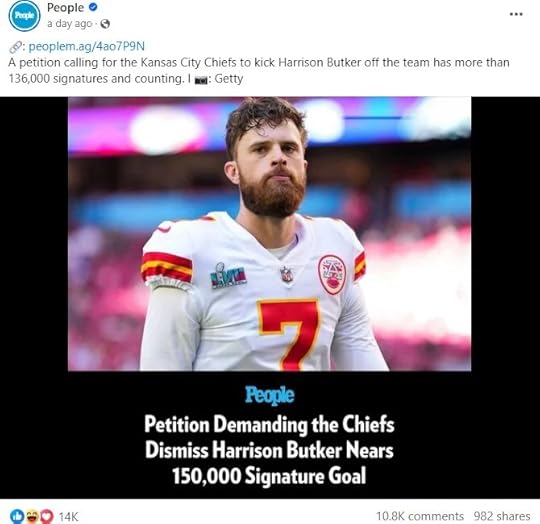Screen dimensions: 540x524
Task: Click the Getty photo credit text
Action: click(229, 79)
